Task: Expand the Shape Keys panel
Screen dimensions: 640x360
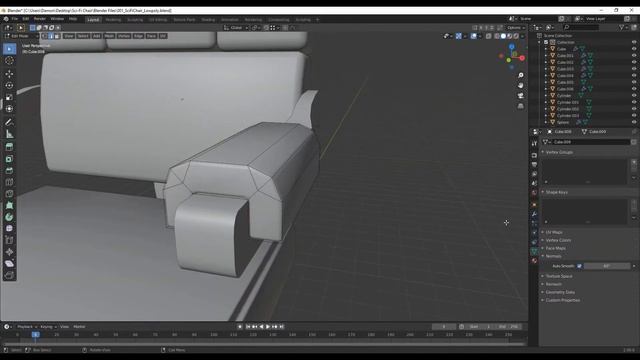Action: tap(557, 192)
